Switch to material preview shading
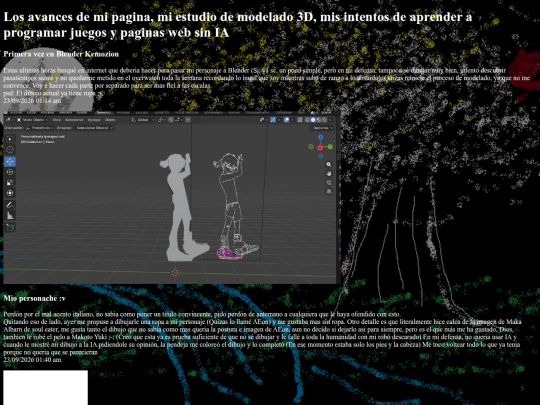Screen dimensions: 540x405 [319, 120]
